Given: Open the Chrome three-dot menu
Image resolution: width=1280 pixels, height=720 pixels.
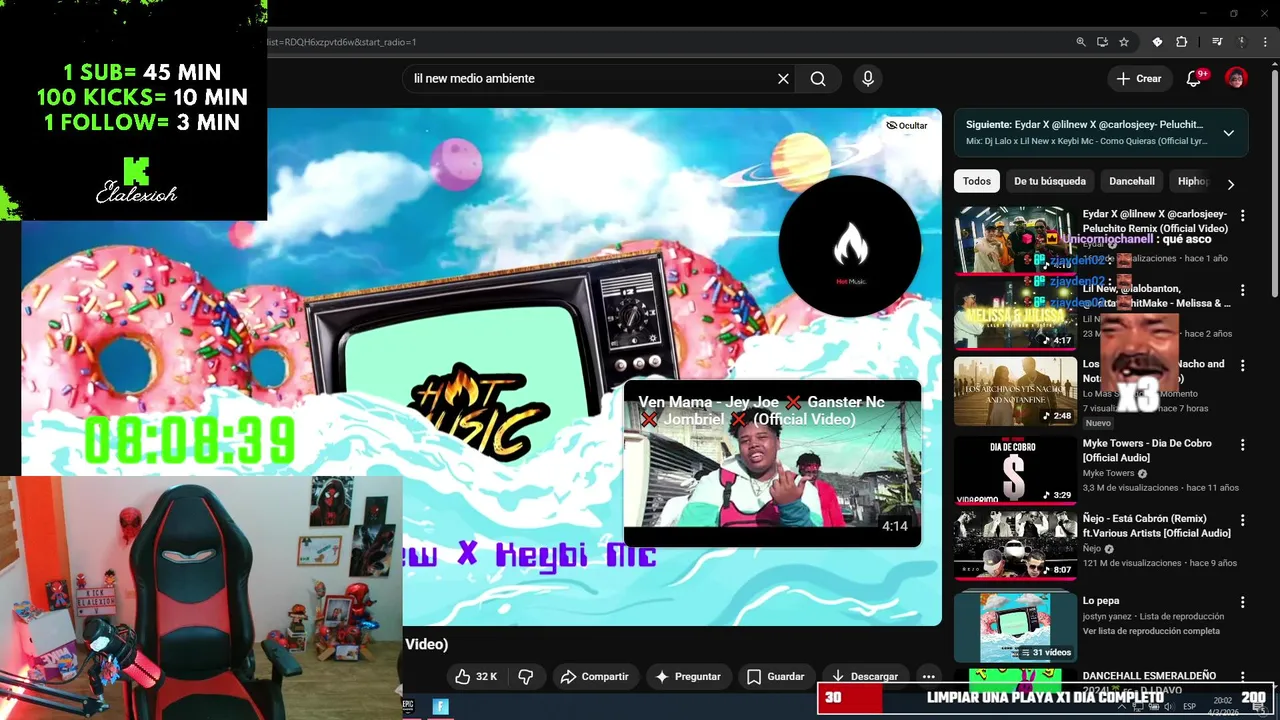Looking at the screenshot, I should (x=1265, y=42).
